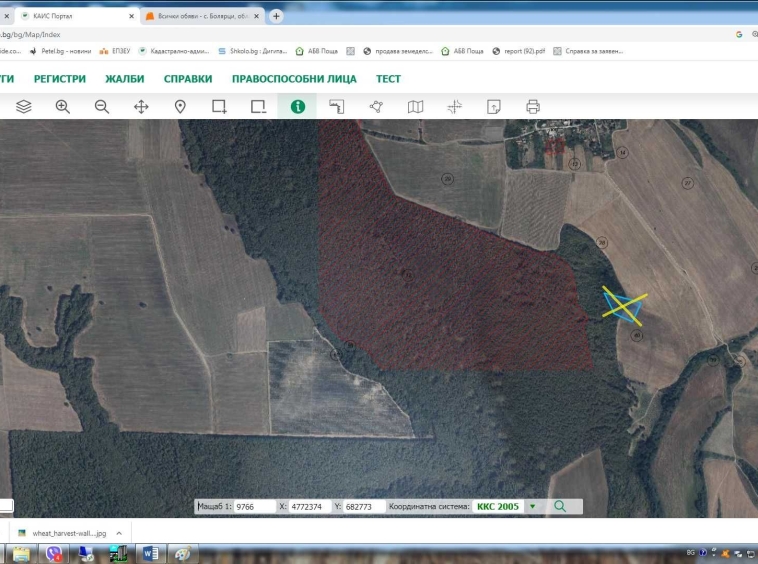Open the map layers panel
Screen dimensions: 758x564
[24, 107]
